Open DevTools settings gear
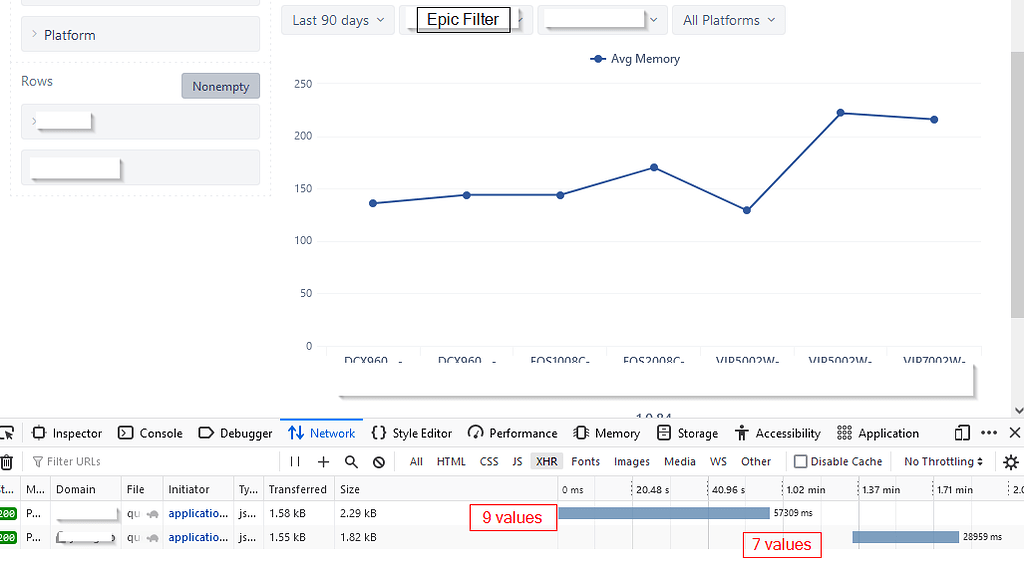This screenshot has height=585, width=1024. pos(1009,461)
